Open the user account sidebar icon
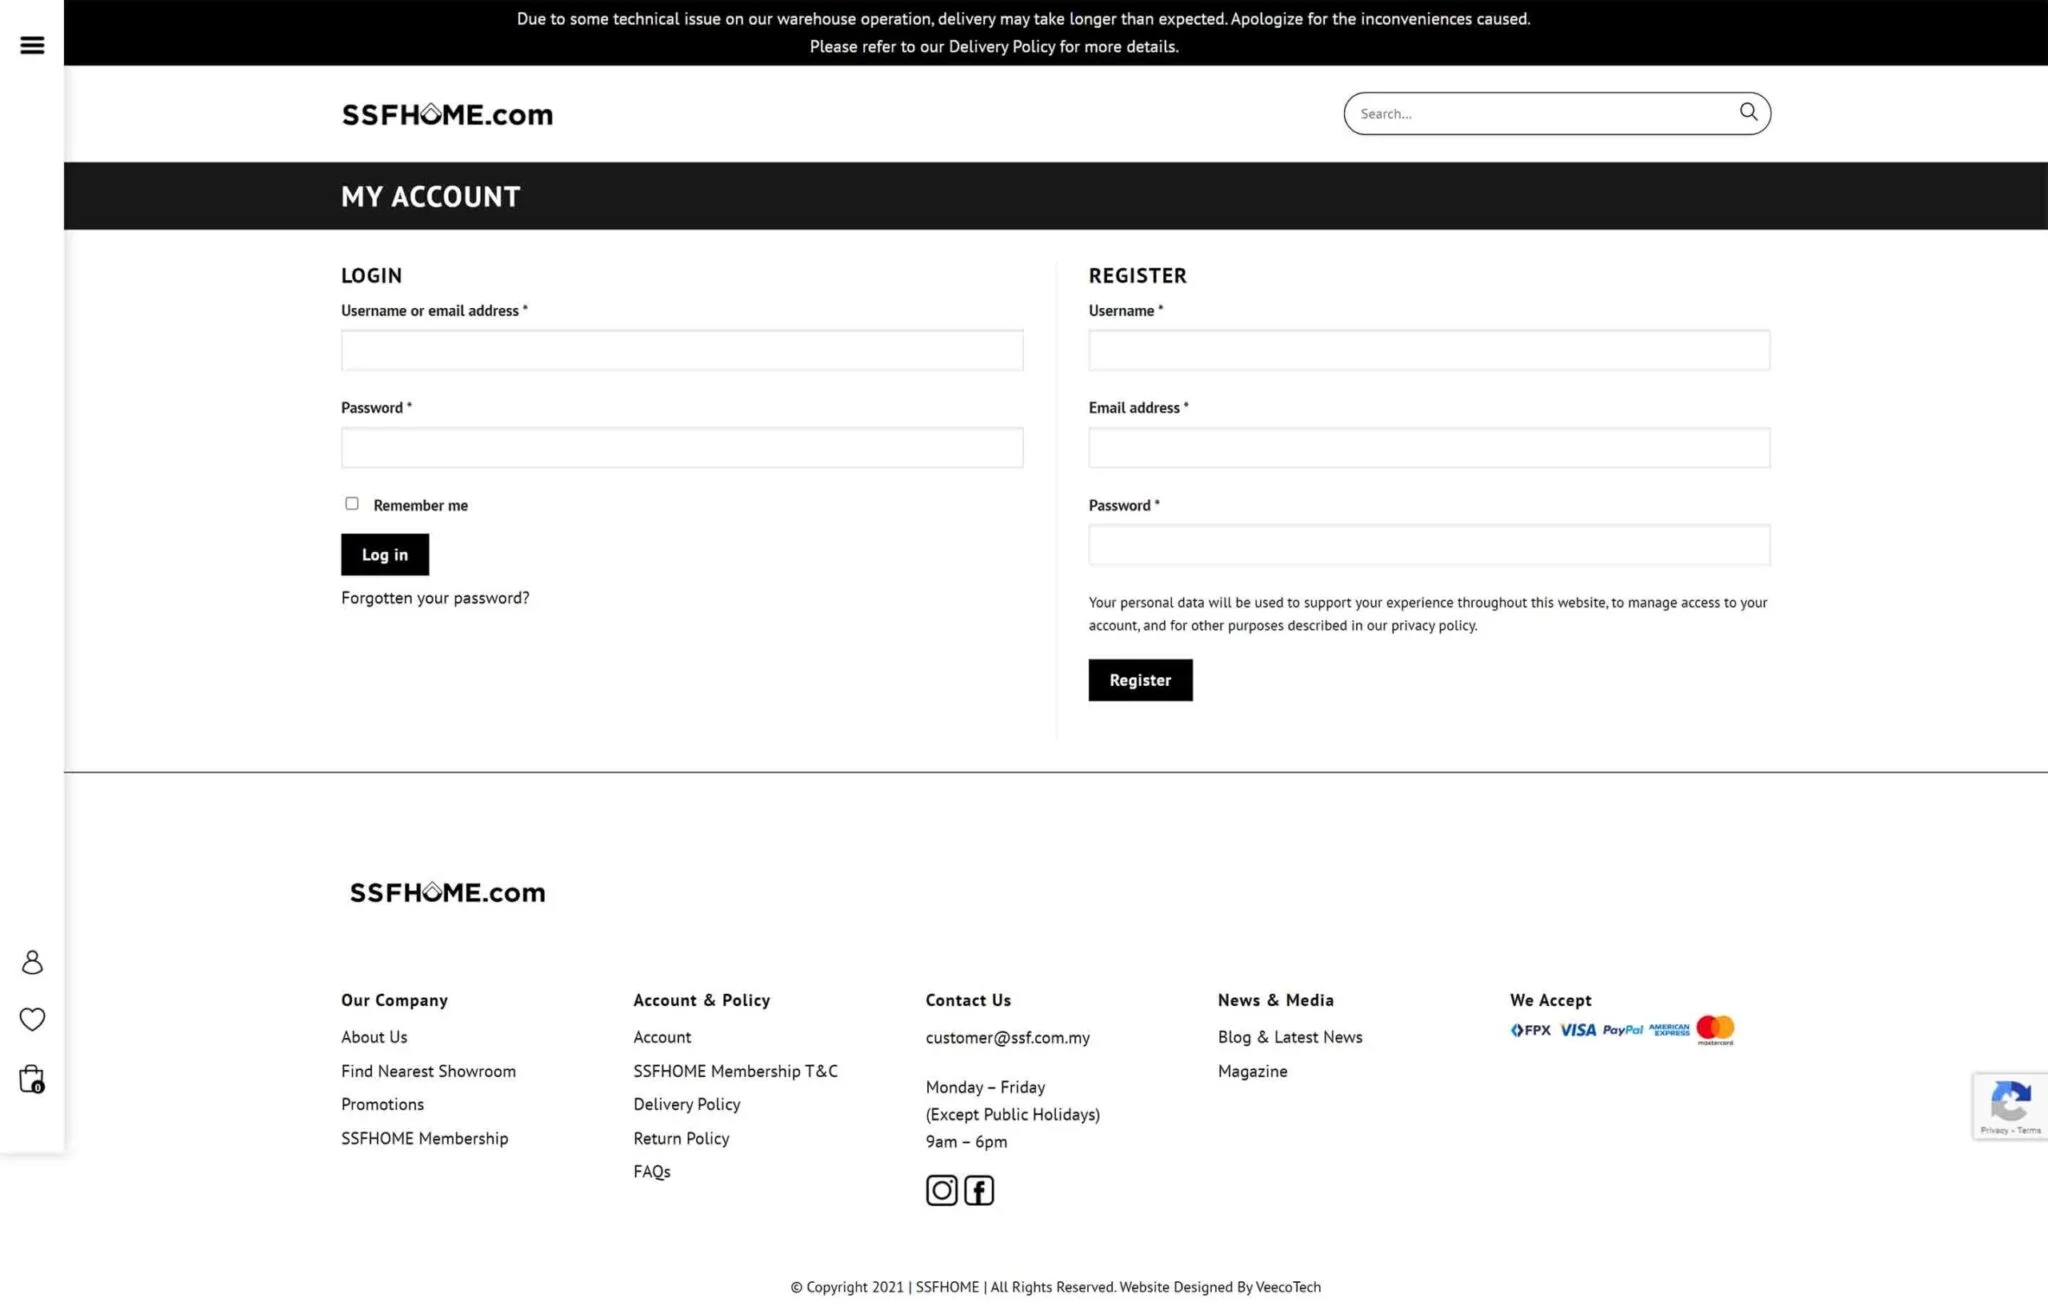The height and width of the screenshot is (1314, 2048). click(x=32, y=962)
